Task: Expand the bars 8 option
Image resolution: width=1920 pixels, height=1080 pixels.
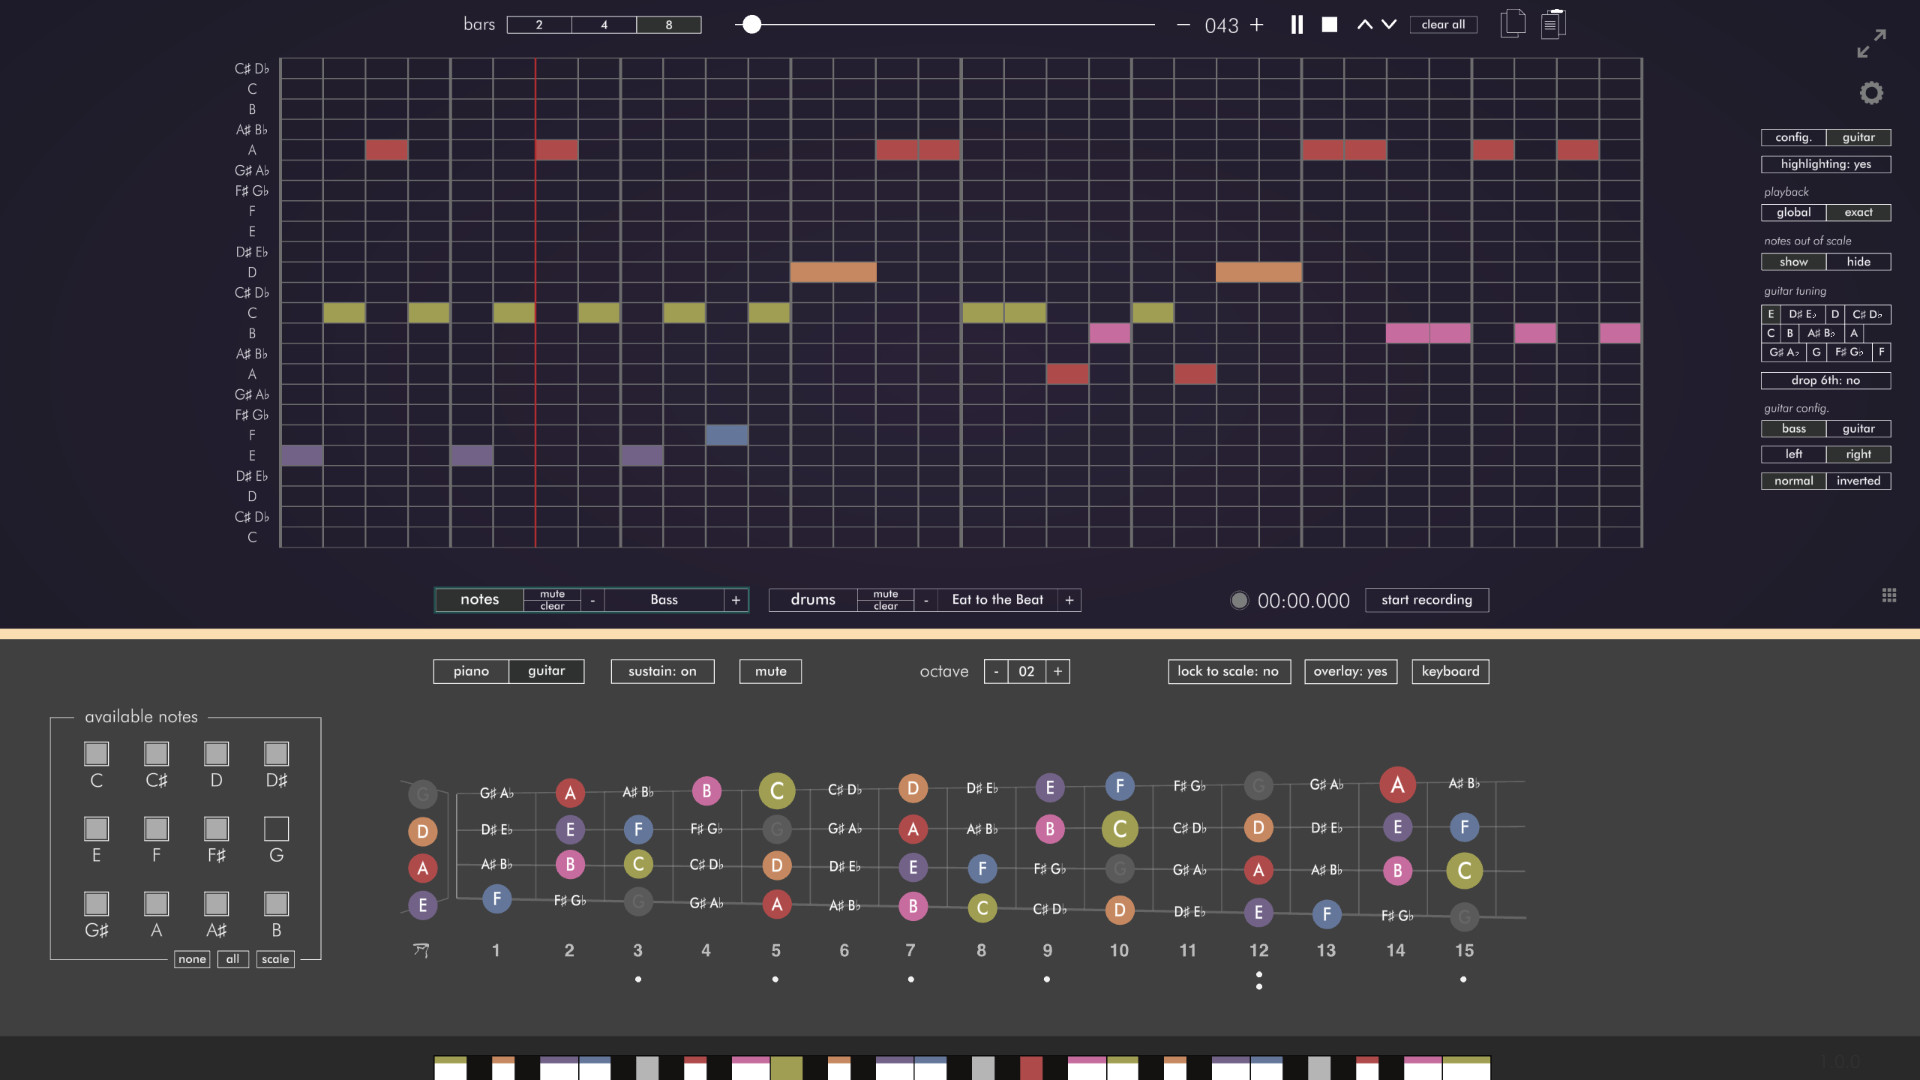Action: [x=669, y=24]
